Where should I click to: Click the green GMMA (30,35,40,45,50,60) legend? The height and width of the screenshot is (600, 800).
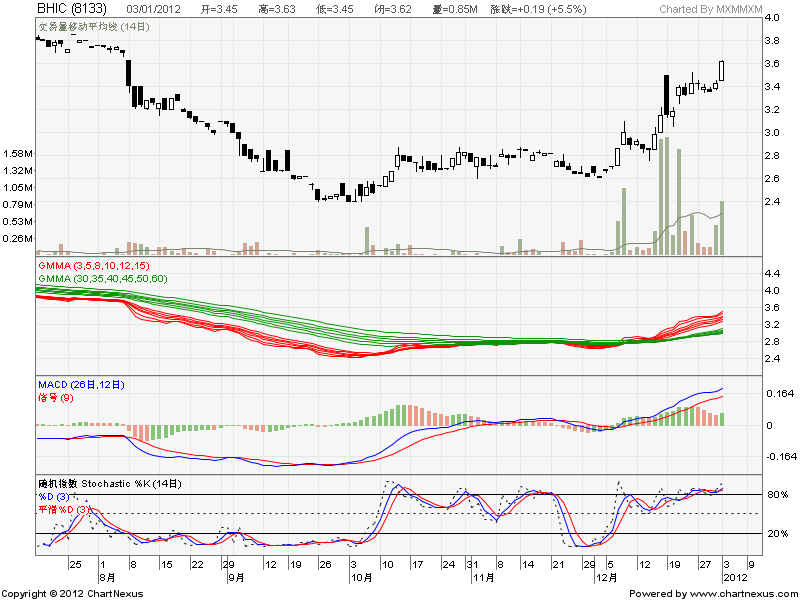point(103,278)
